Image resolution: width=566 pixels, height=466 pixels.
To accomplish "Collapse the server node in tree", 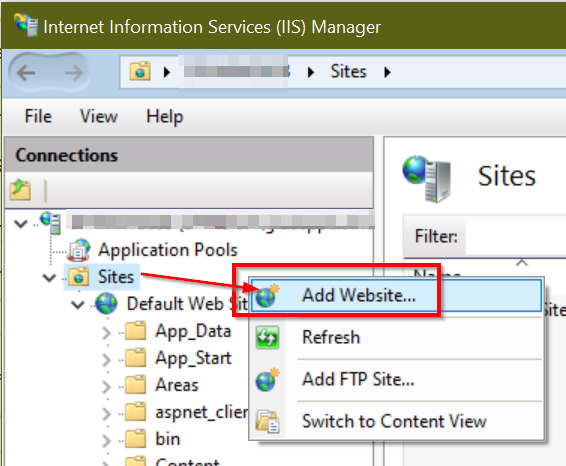I will (x=21, y=224).
